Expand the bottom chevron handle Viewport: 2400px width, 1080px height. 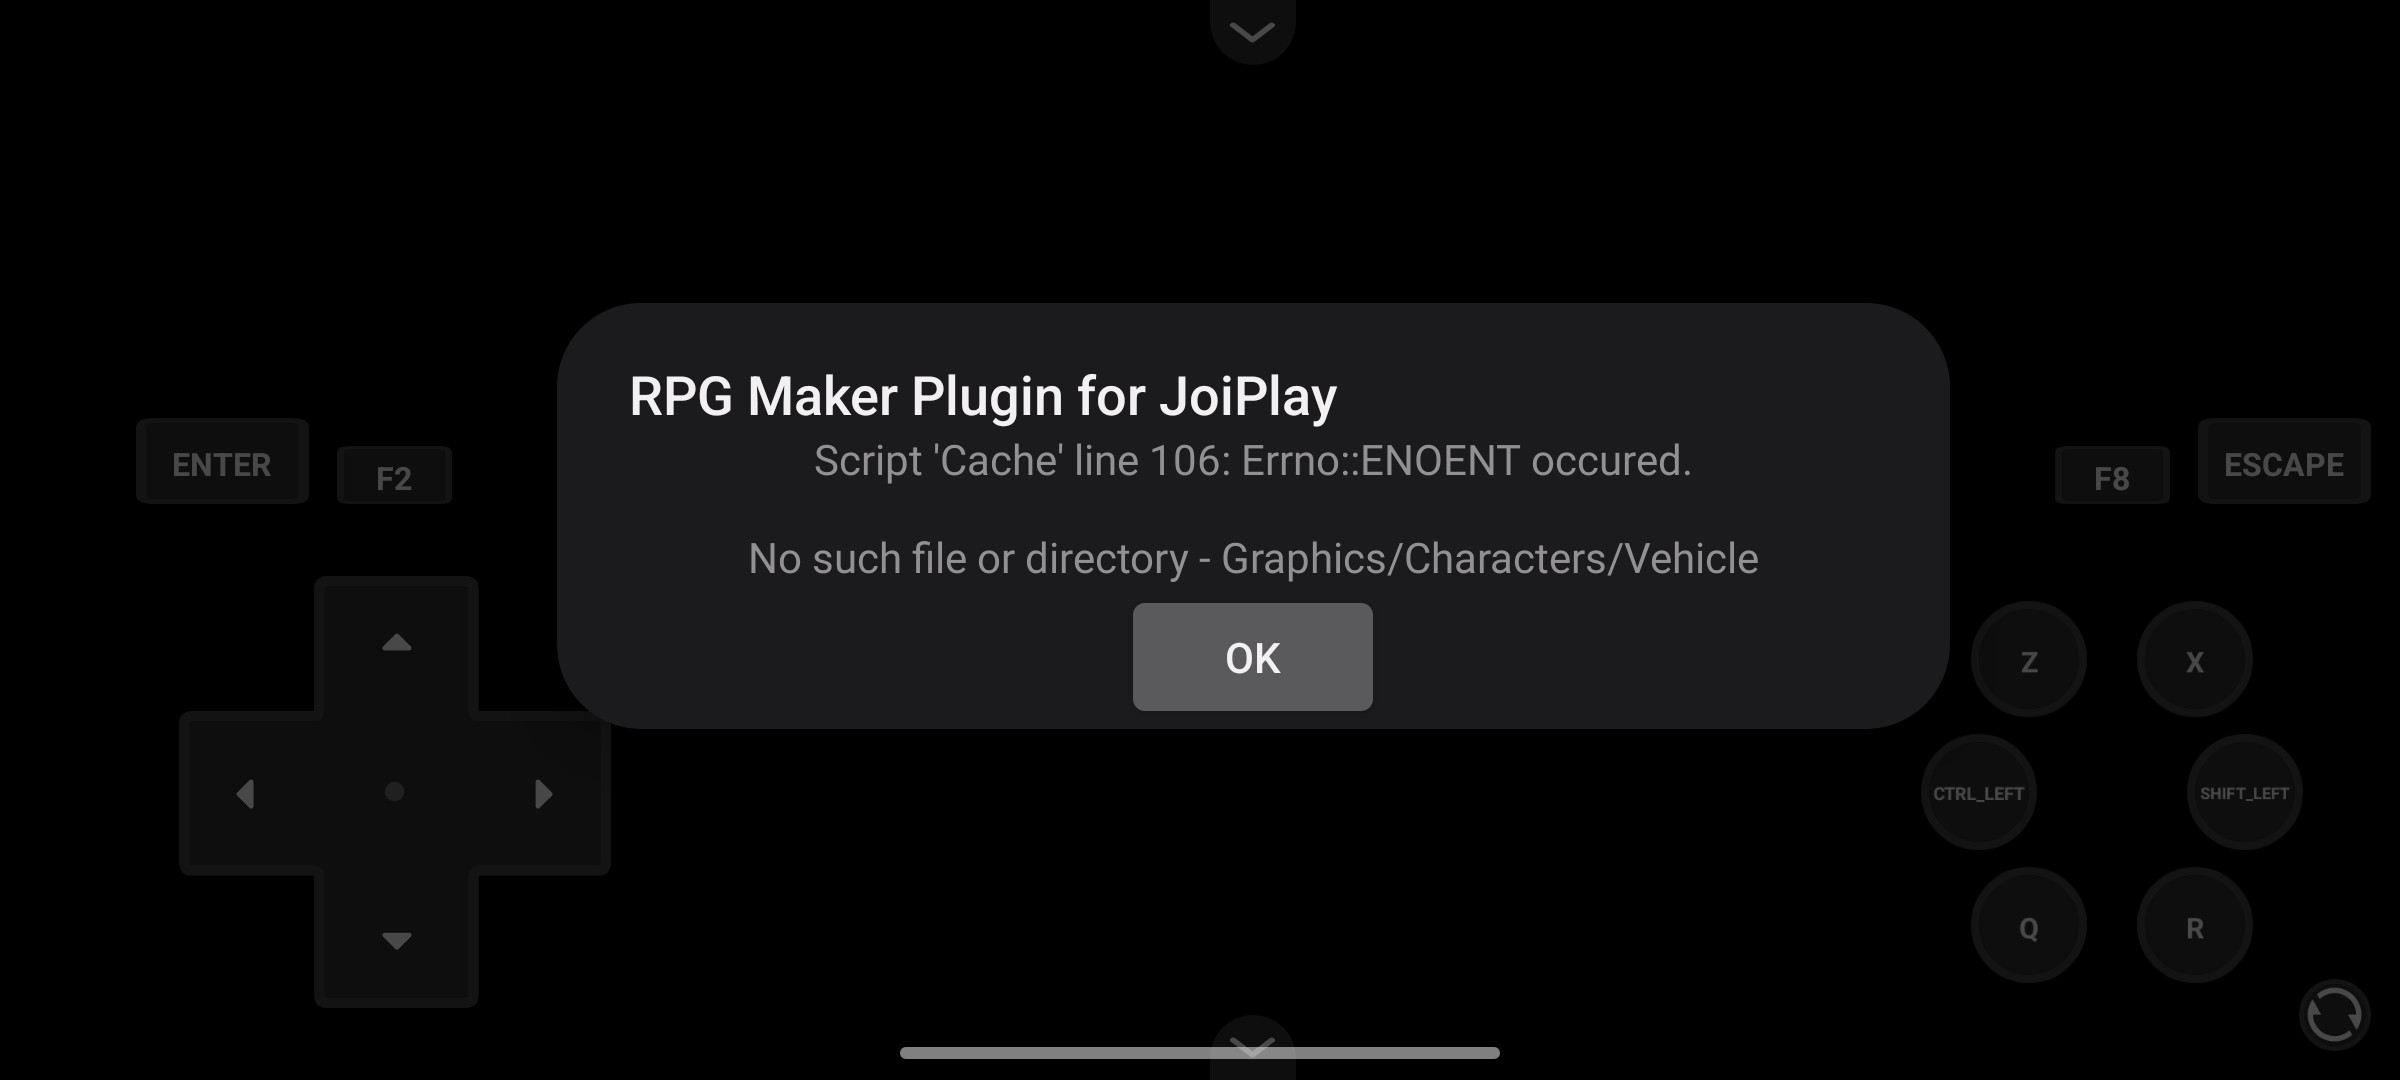pyautogui.click(x=1252, y=1047)
